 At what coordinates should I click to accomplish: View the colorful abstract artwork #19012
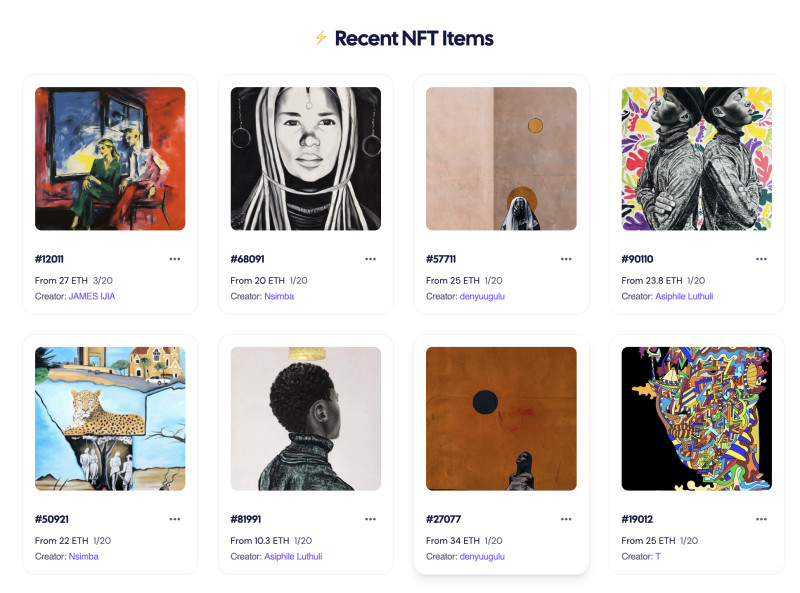[x=697, y=419]
